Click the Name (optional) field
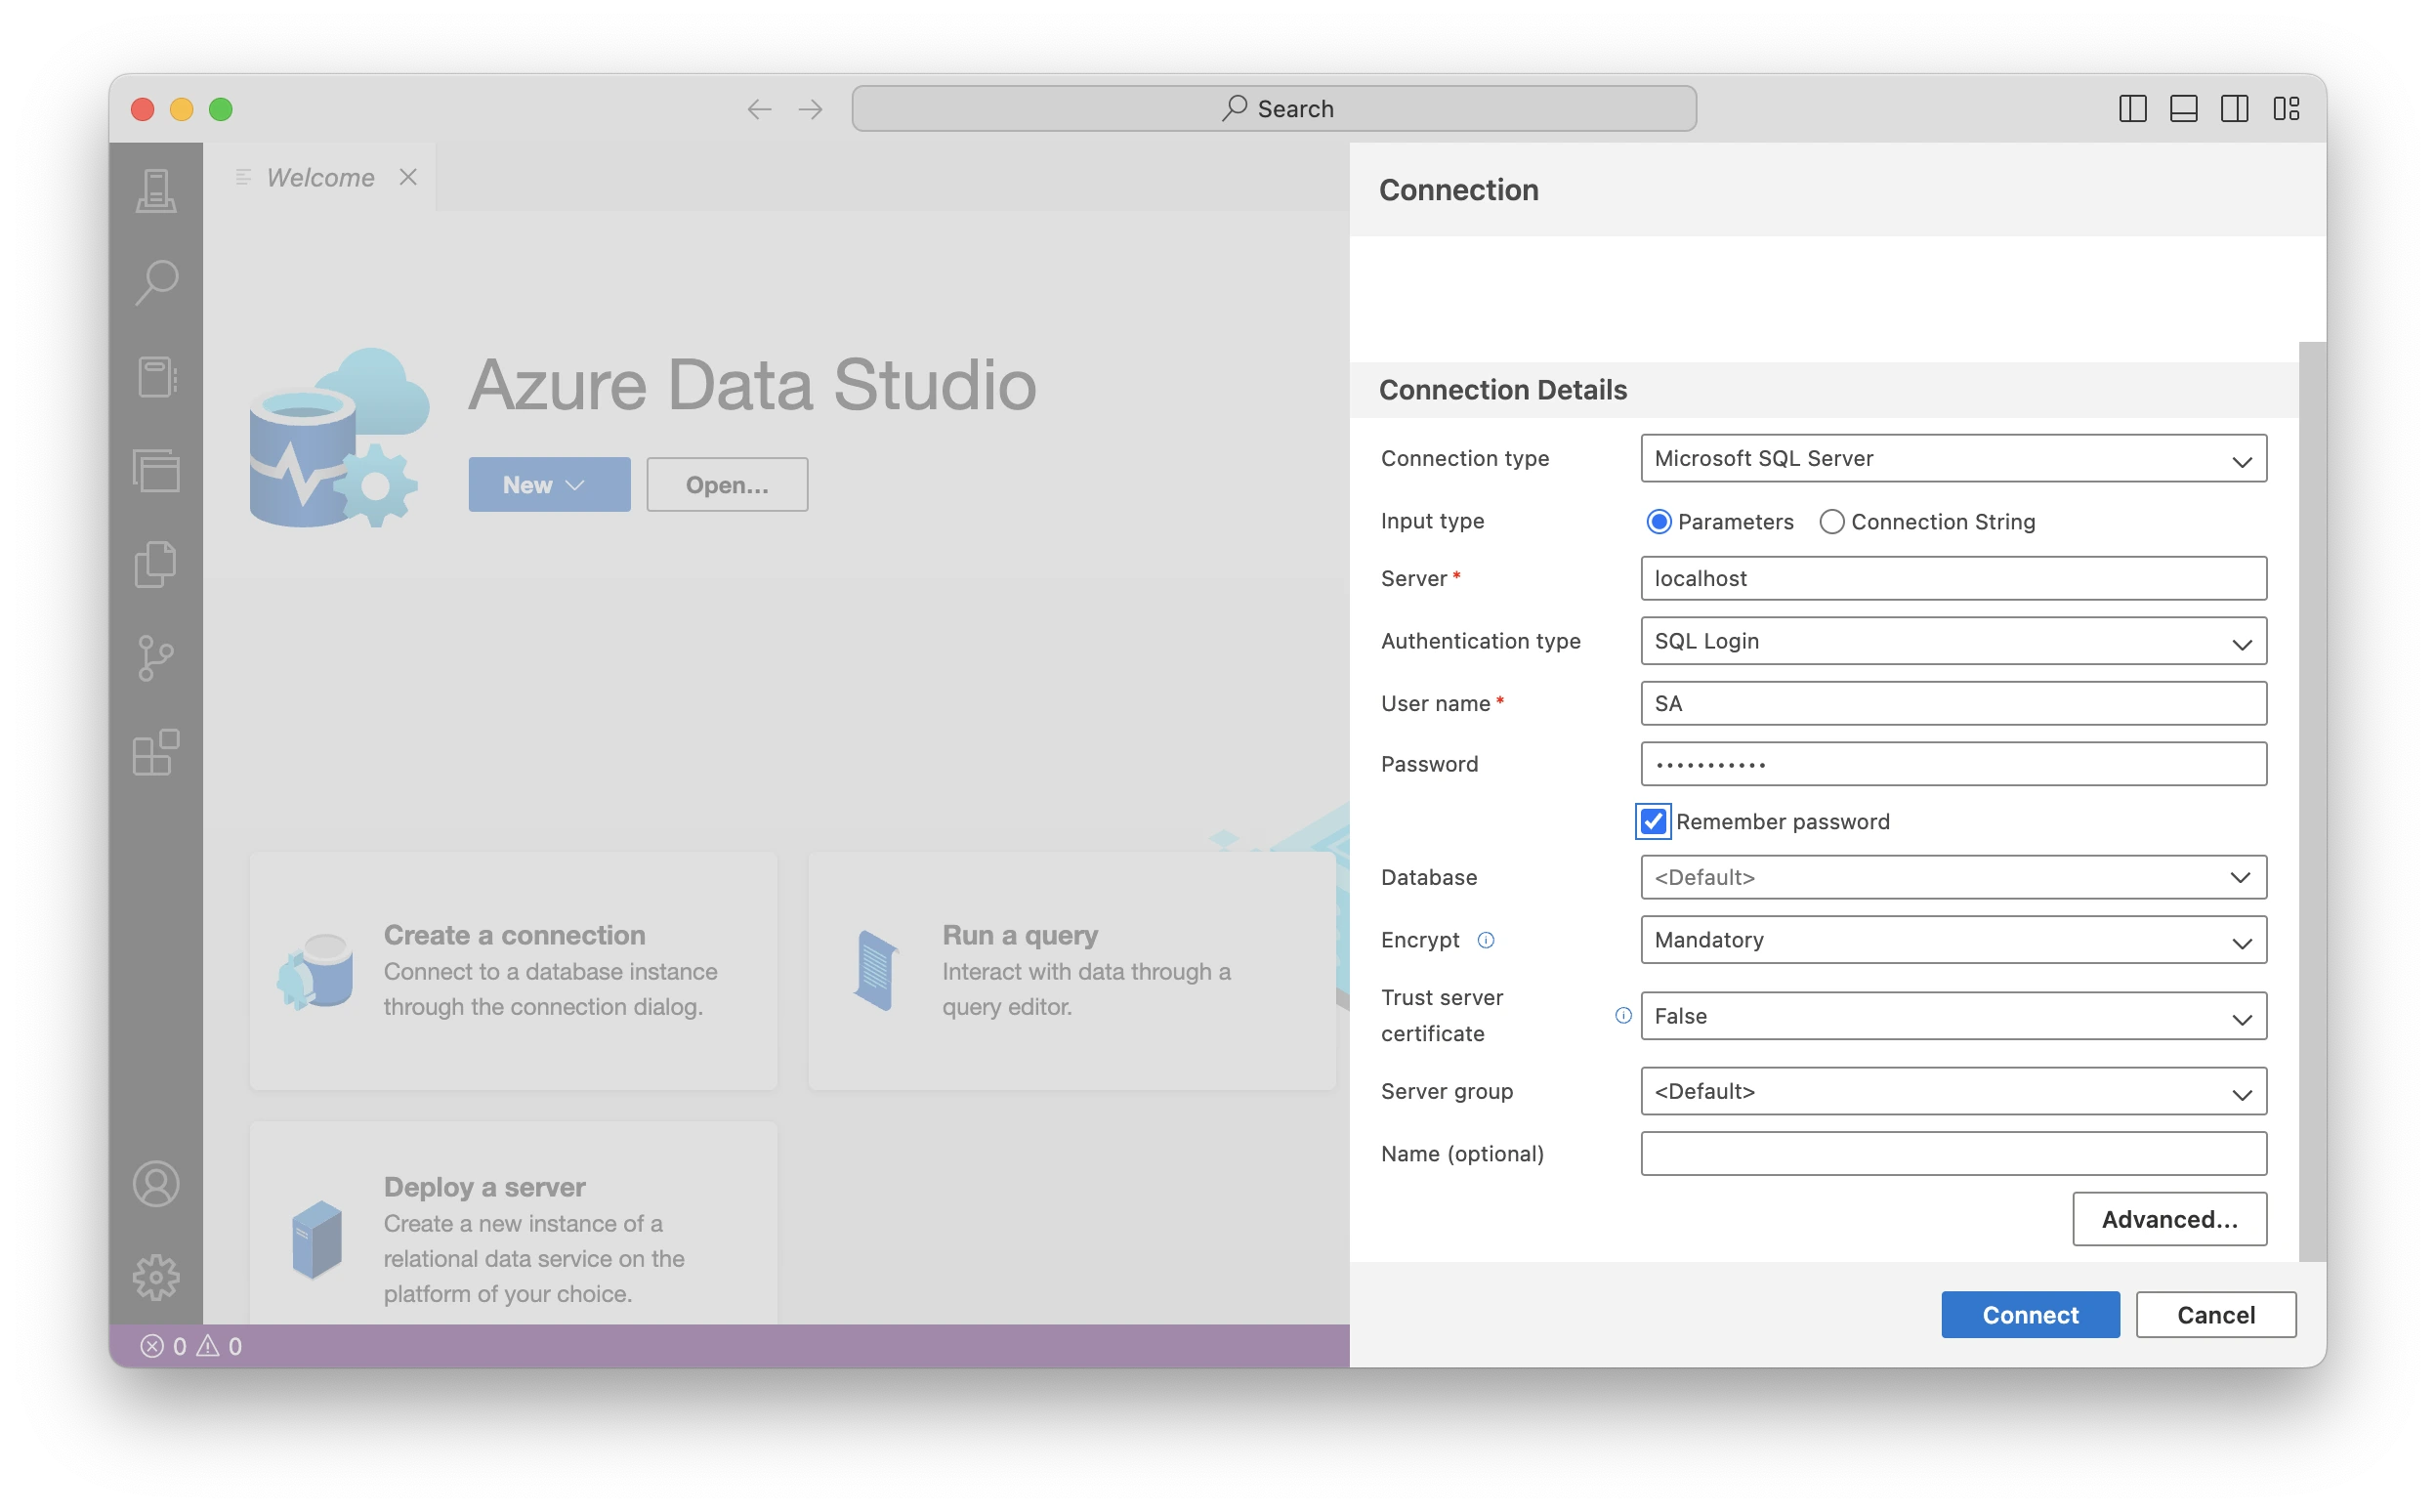Image resolution: width=2436 pixels, height=1512 pixels. click(x=1955, y=1155)
